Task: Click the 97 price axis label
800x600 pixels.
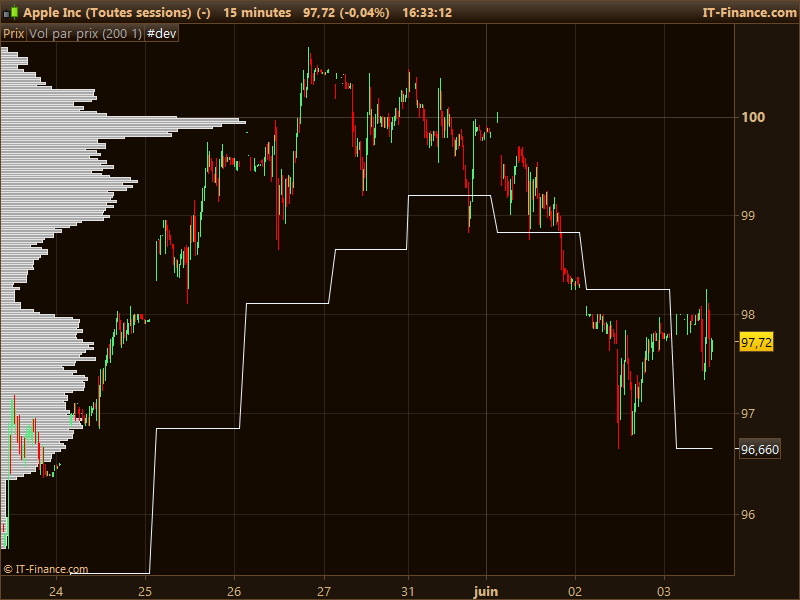Action: (748, 414)
